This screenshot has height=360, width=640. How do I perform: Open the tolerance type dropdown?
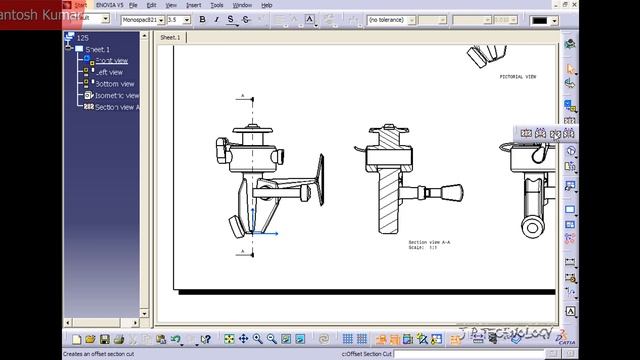411,20
